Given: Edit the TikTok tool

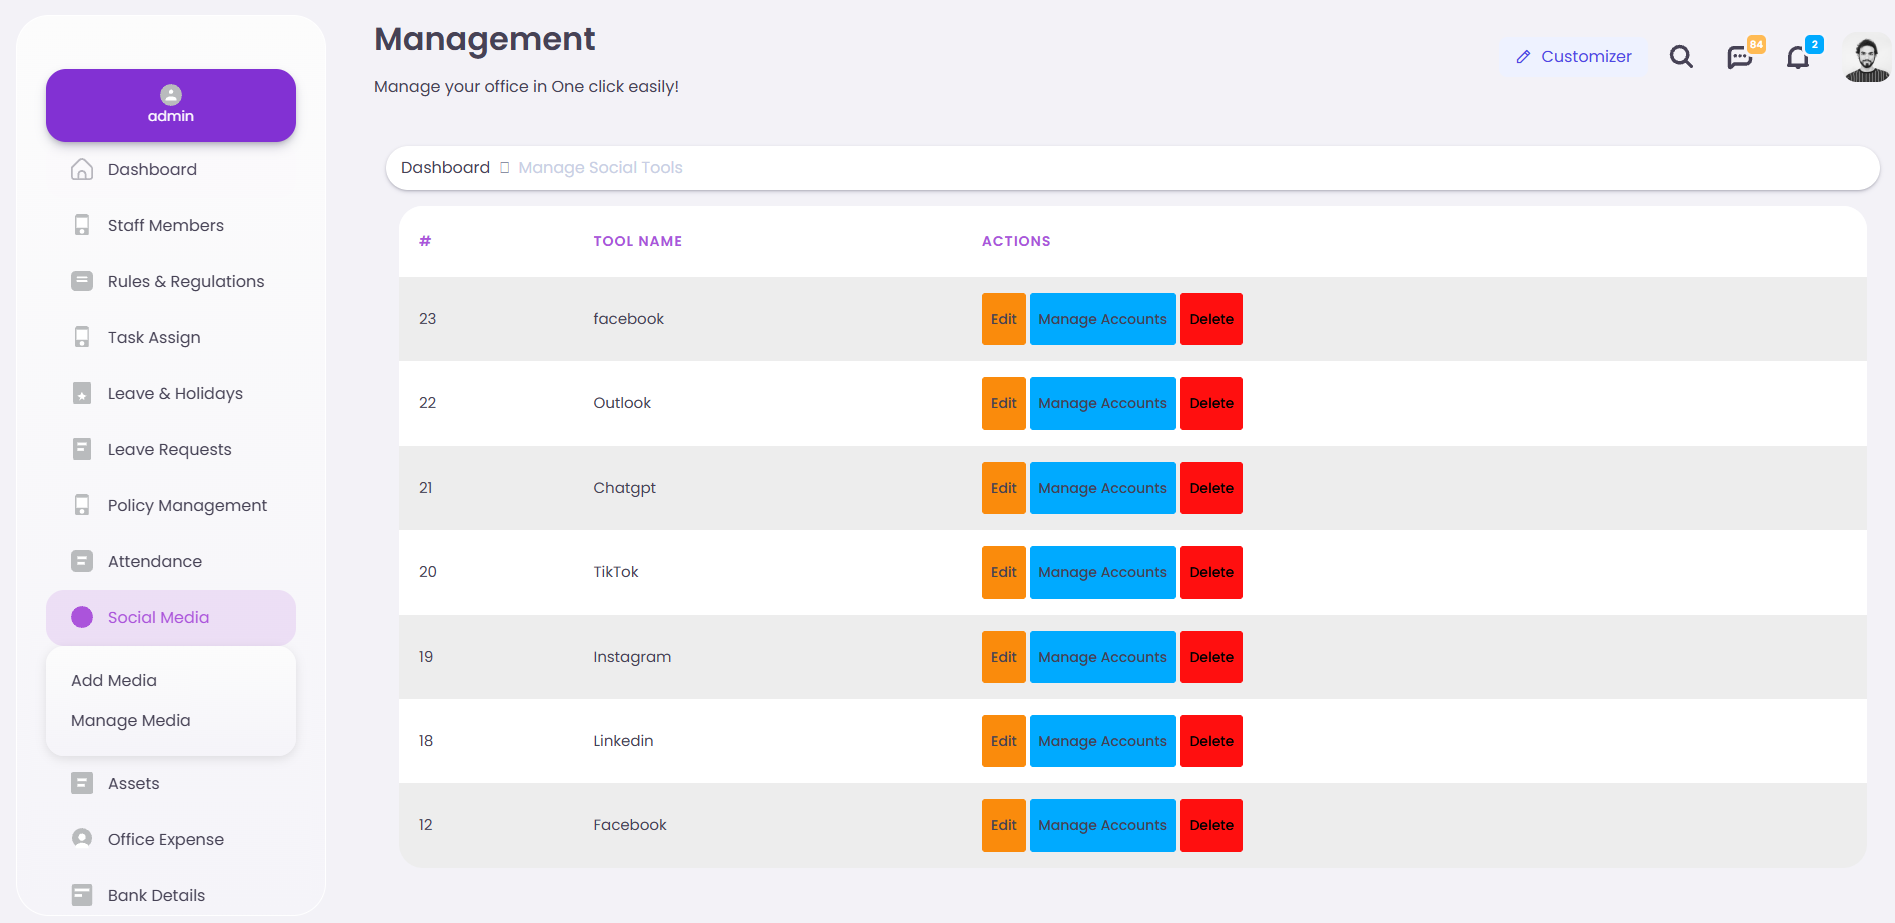Looking at the screenshot, I should coord(1004,572).
